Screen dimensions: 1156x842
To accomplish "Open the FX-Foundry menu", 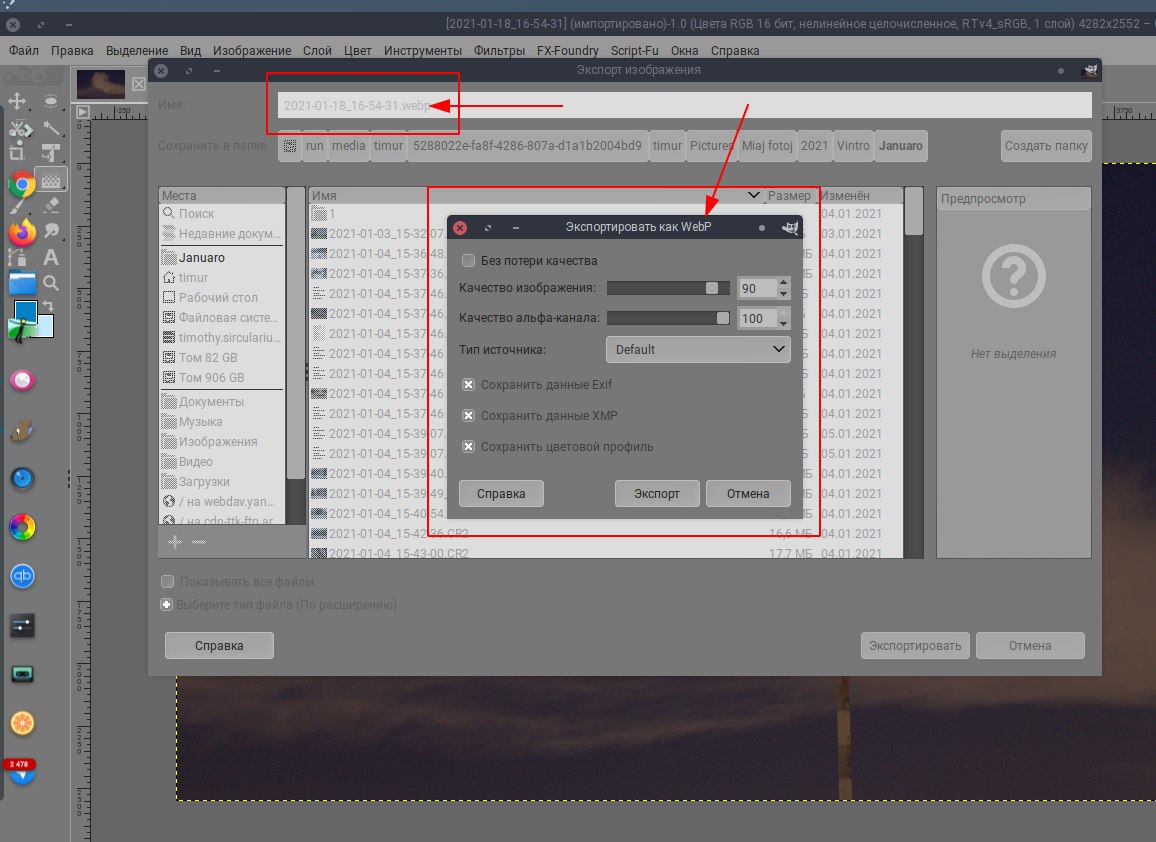I will coord(568,50).
